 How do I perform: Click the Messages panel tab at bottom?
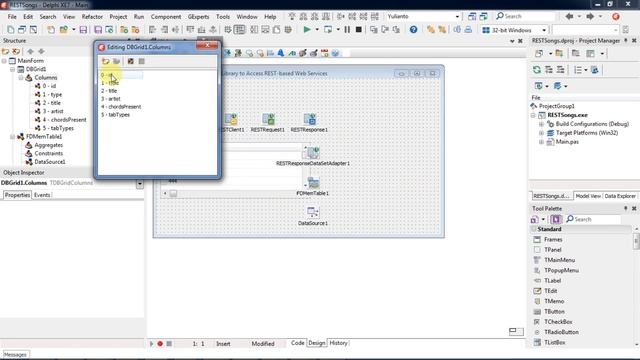15,355
